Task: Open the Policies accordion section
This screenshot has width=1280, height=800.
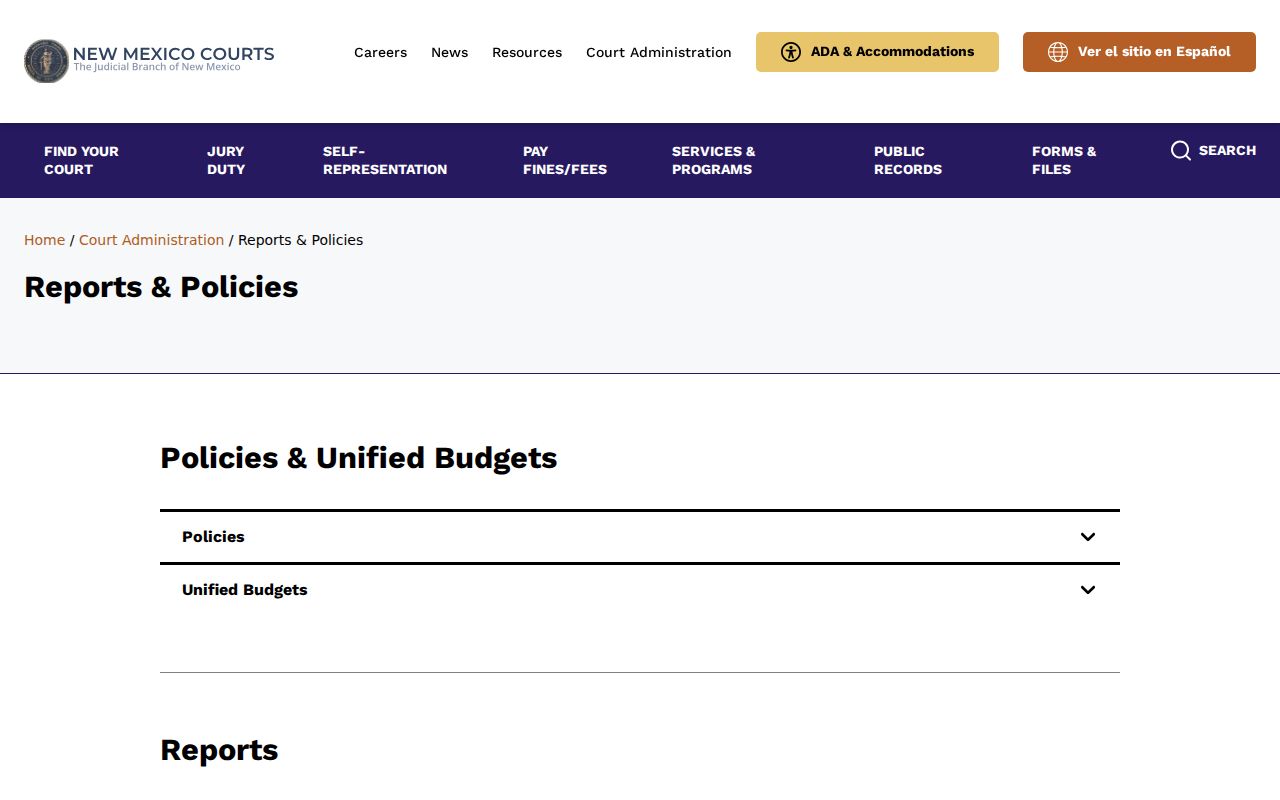Action: click(x=640, y=537)
